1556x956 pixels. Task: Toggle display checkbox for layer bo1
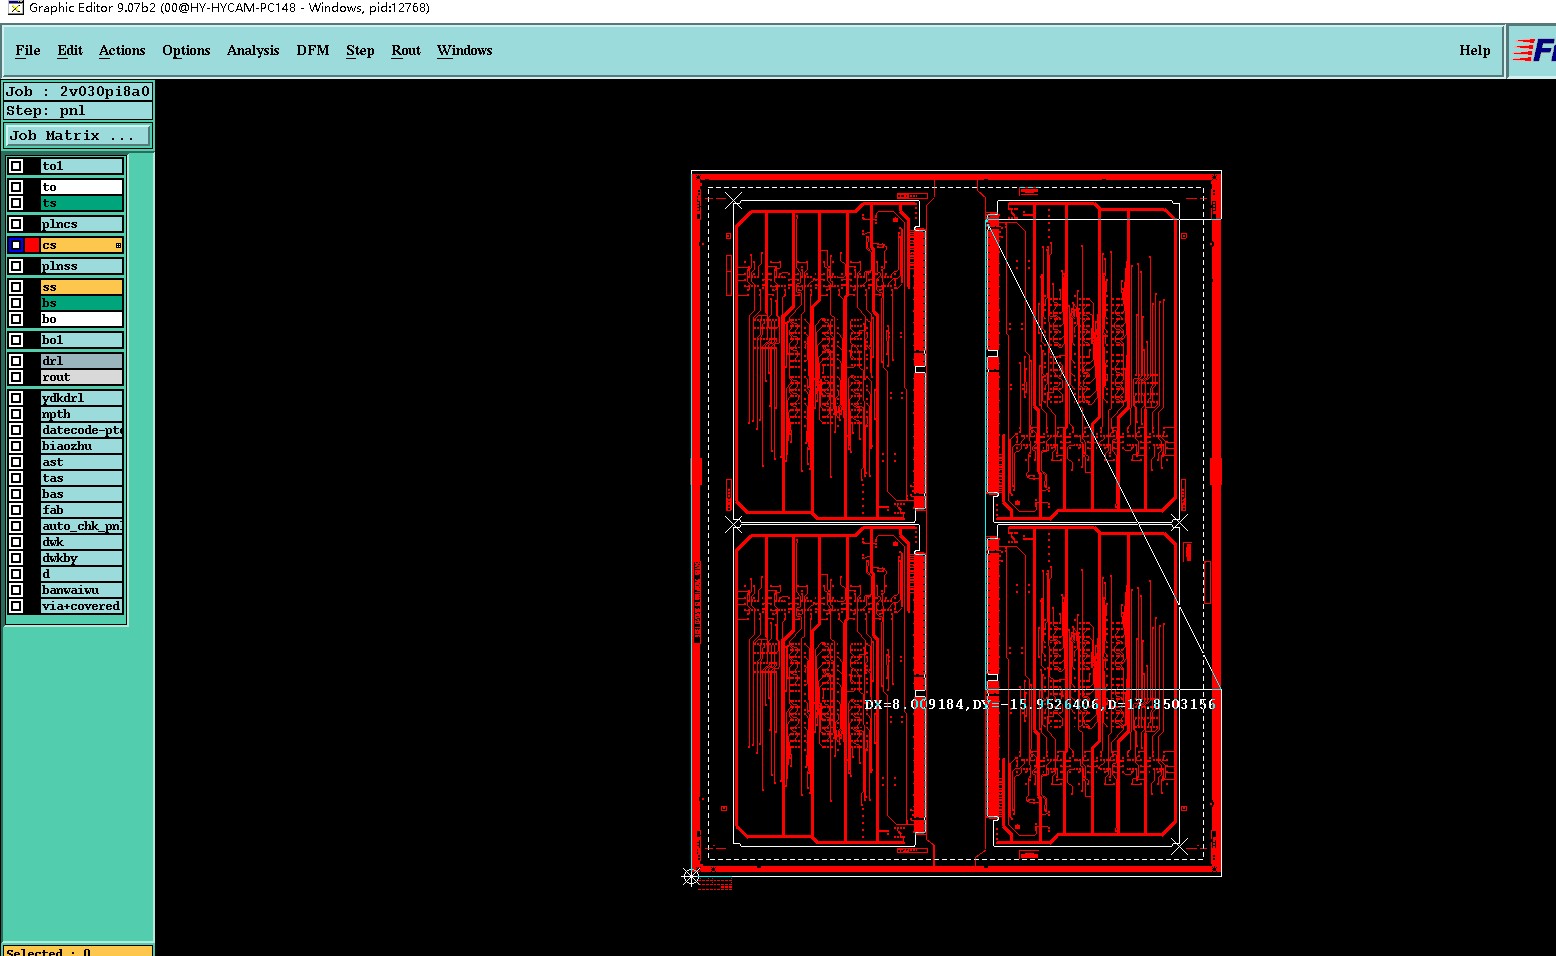coord(16,340)
